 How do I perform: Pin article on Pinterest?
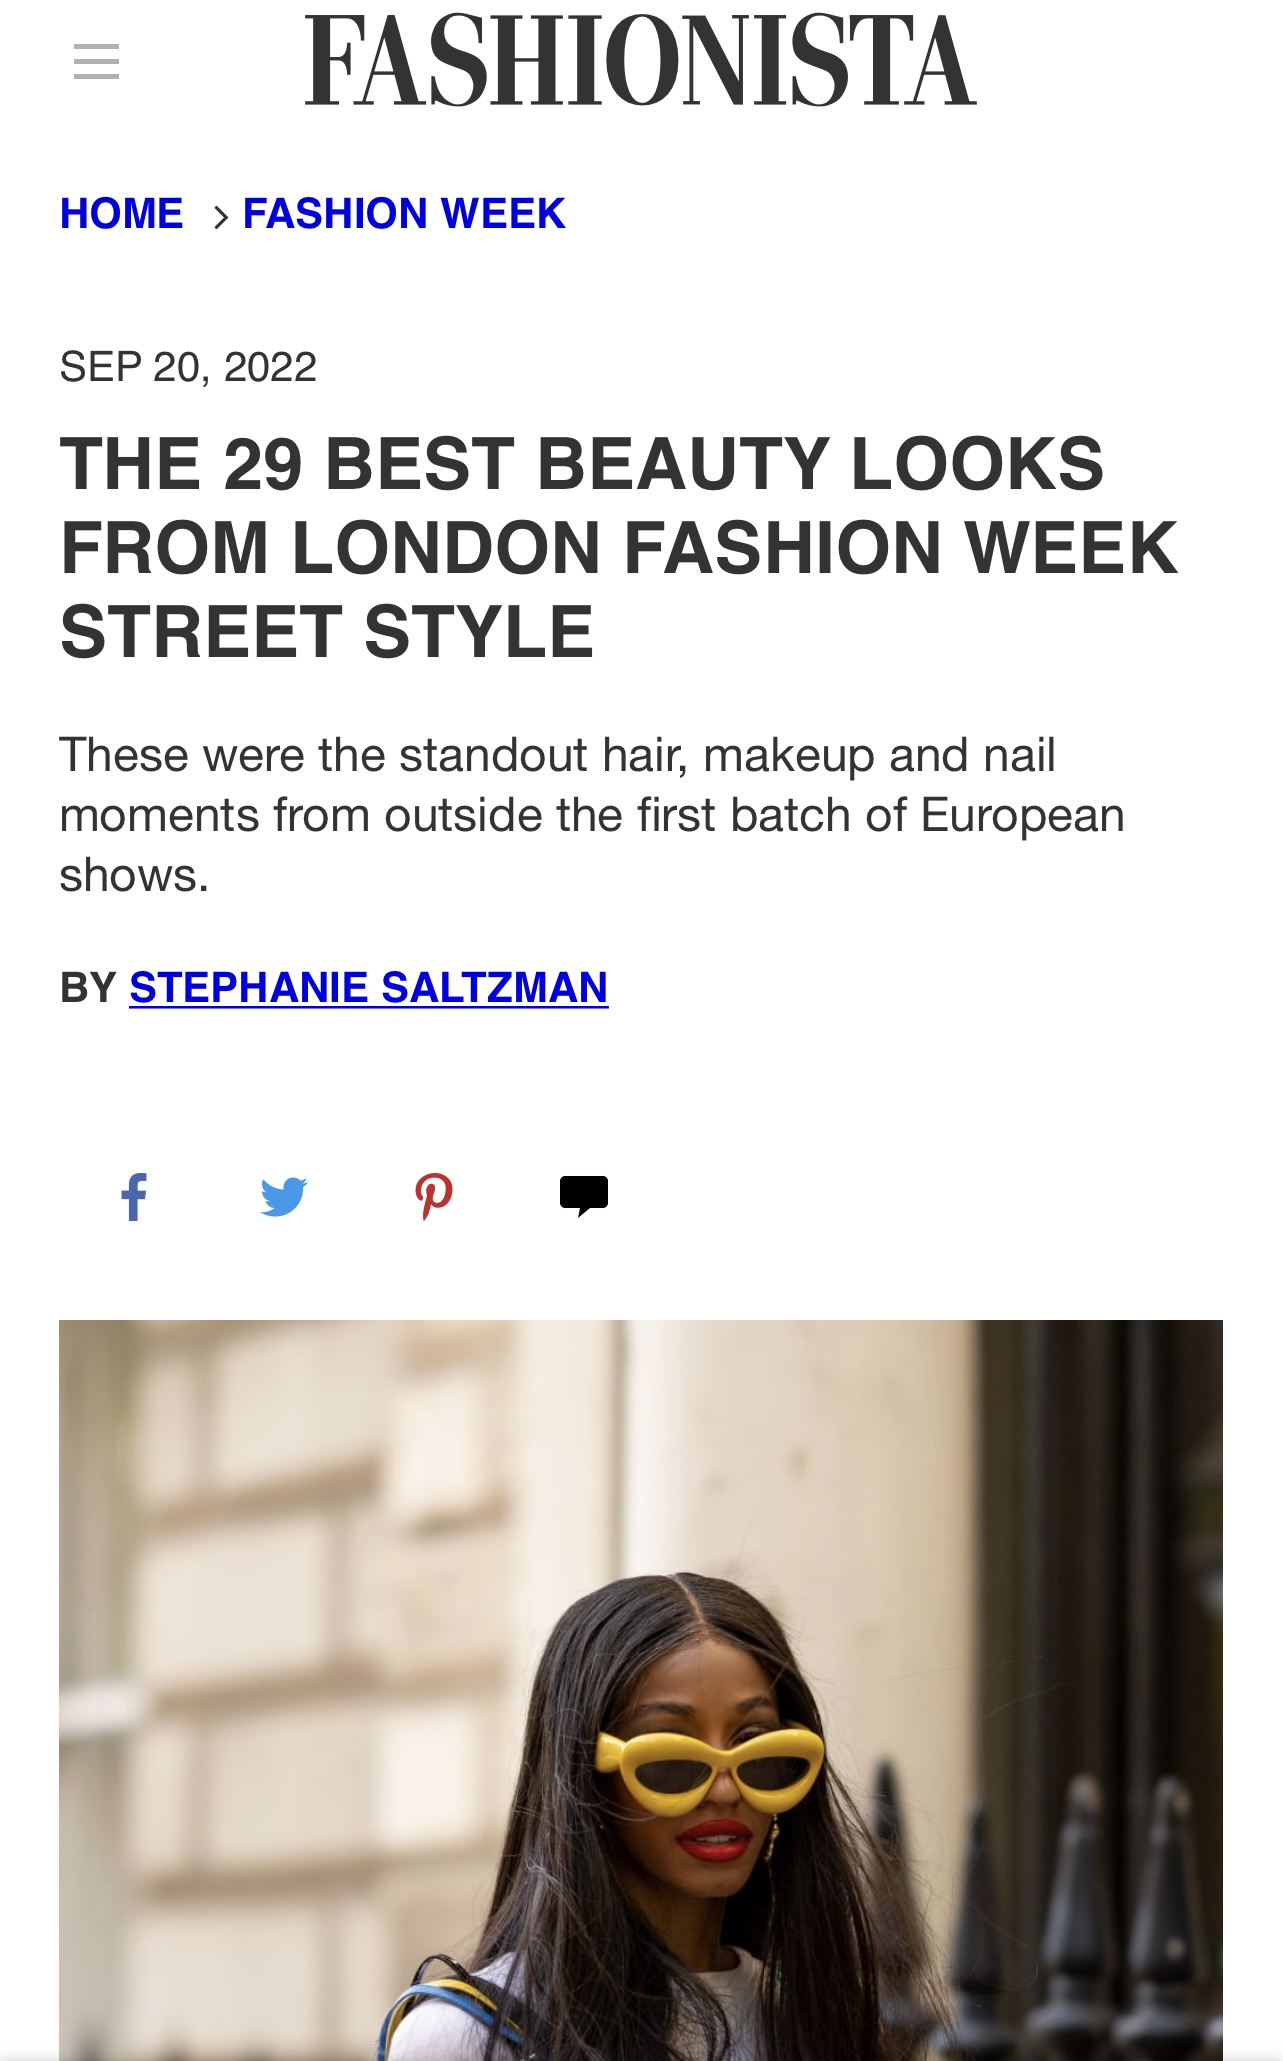click(434, 1196)
